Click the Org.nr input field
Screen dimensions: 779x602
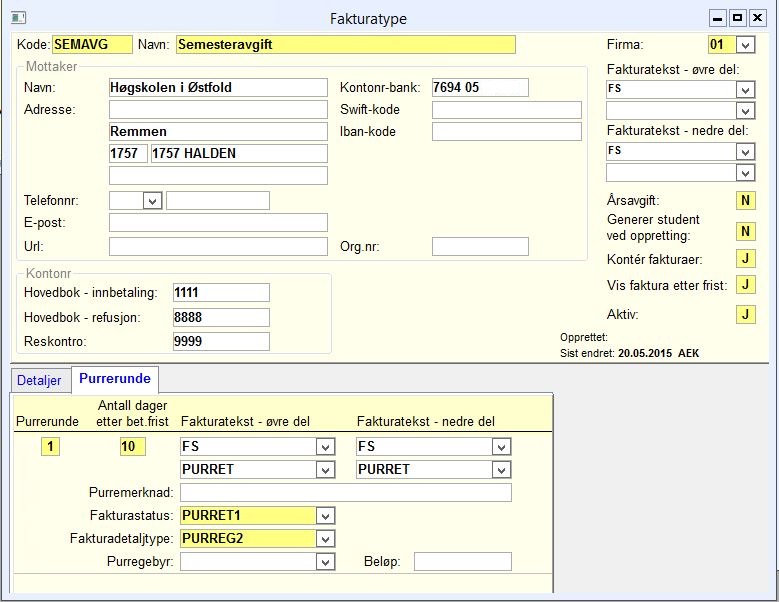pyautogui.click(x=480, y=246)
